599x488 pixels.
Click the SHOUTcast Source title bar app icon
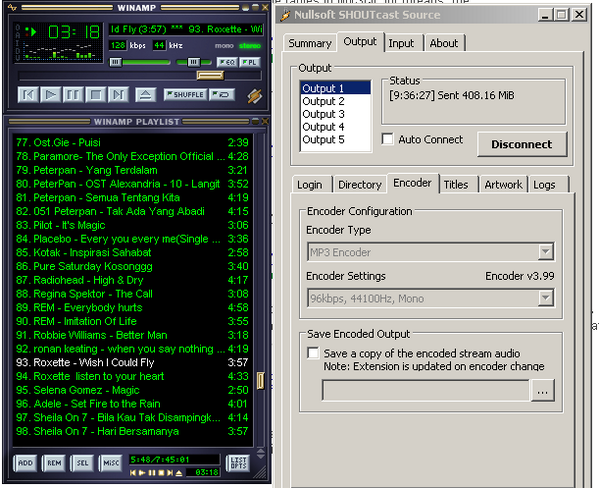(x=285, y=15)
